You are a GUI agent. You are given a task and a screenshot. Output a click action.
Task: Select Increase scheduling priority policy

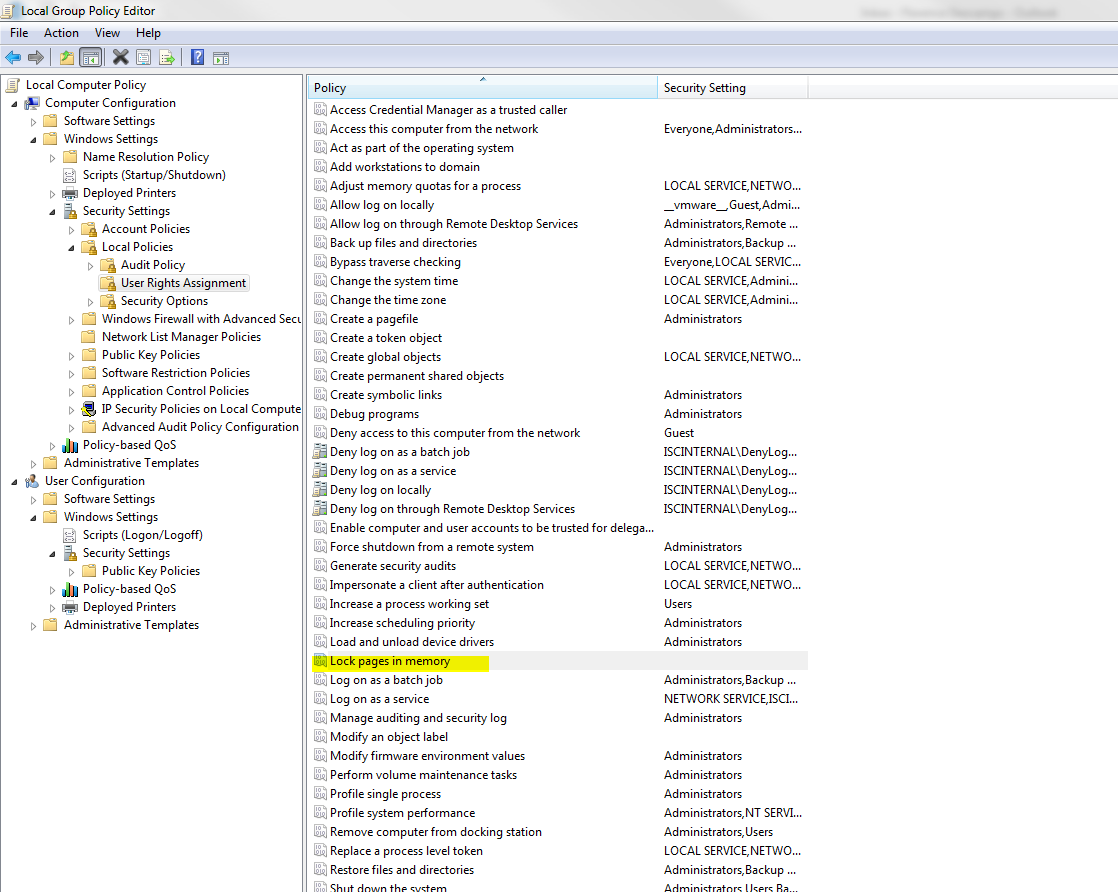coord(402,623)
